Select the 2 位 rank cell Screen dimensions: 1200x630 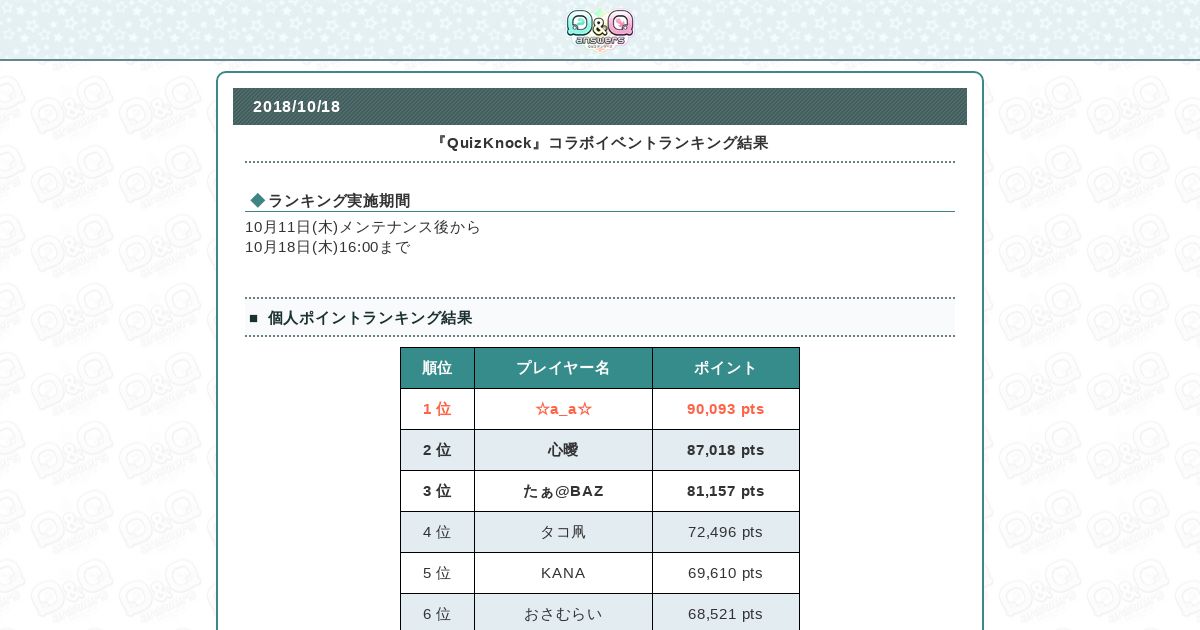pyautogui.click(x=437, y=450)
